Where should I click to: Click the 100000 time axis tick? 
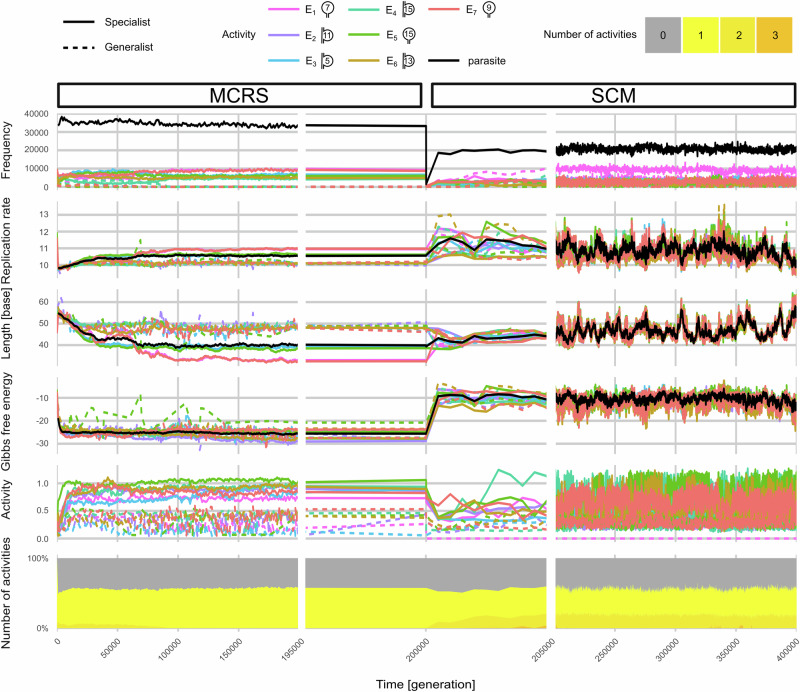coord(169,650)
